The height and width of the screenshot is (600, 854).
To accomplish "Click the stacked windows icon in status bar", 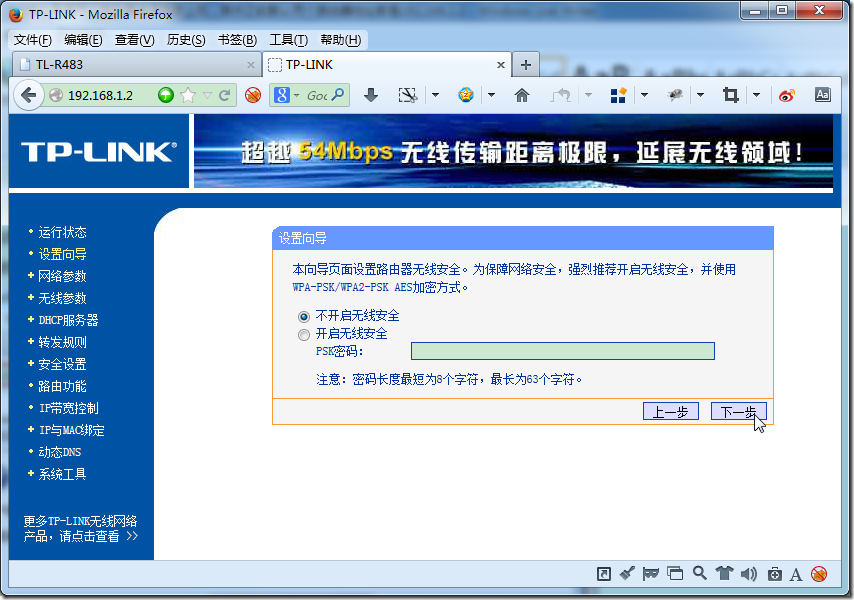I will pyautogui.click(x=675, y=574).
